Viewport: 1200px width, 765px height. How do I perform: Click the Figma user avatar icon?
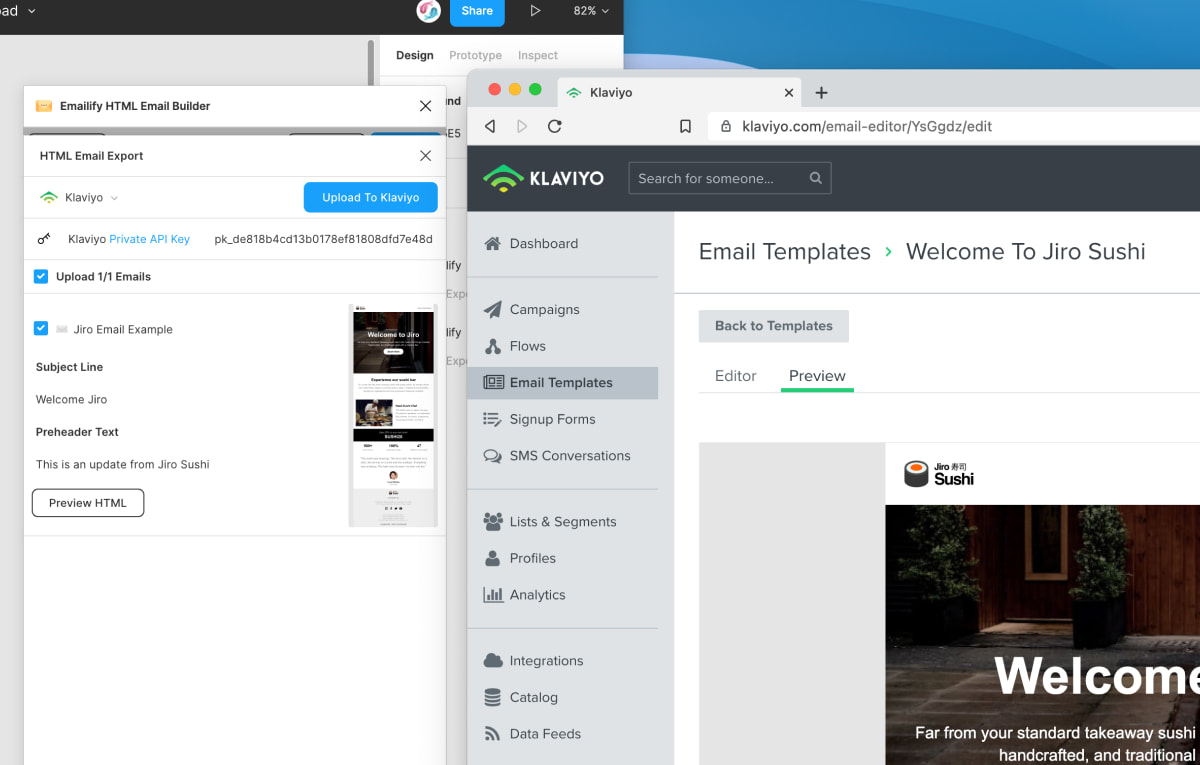click(429, 11)
